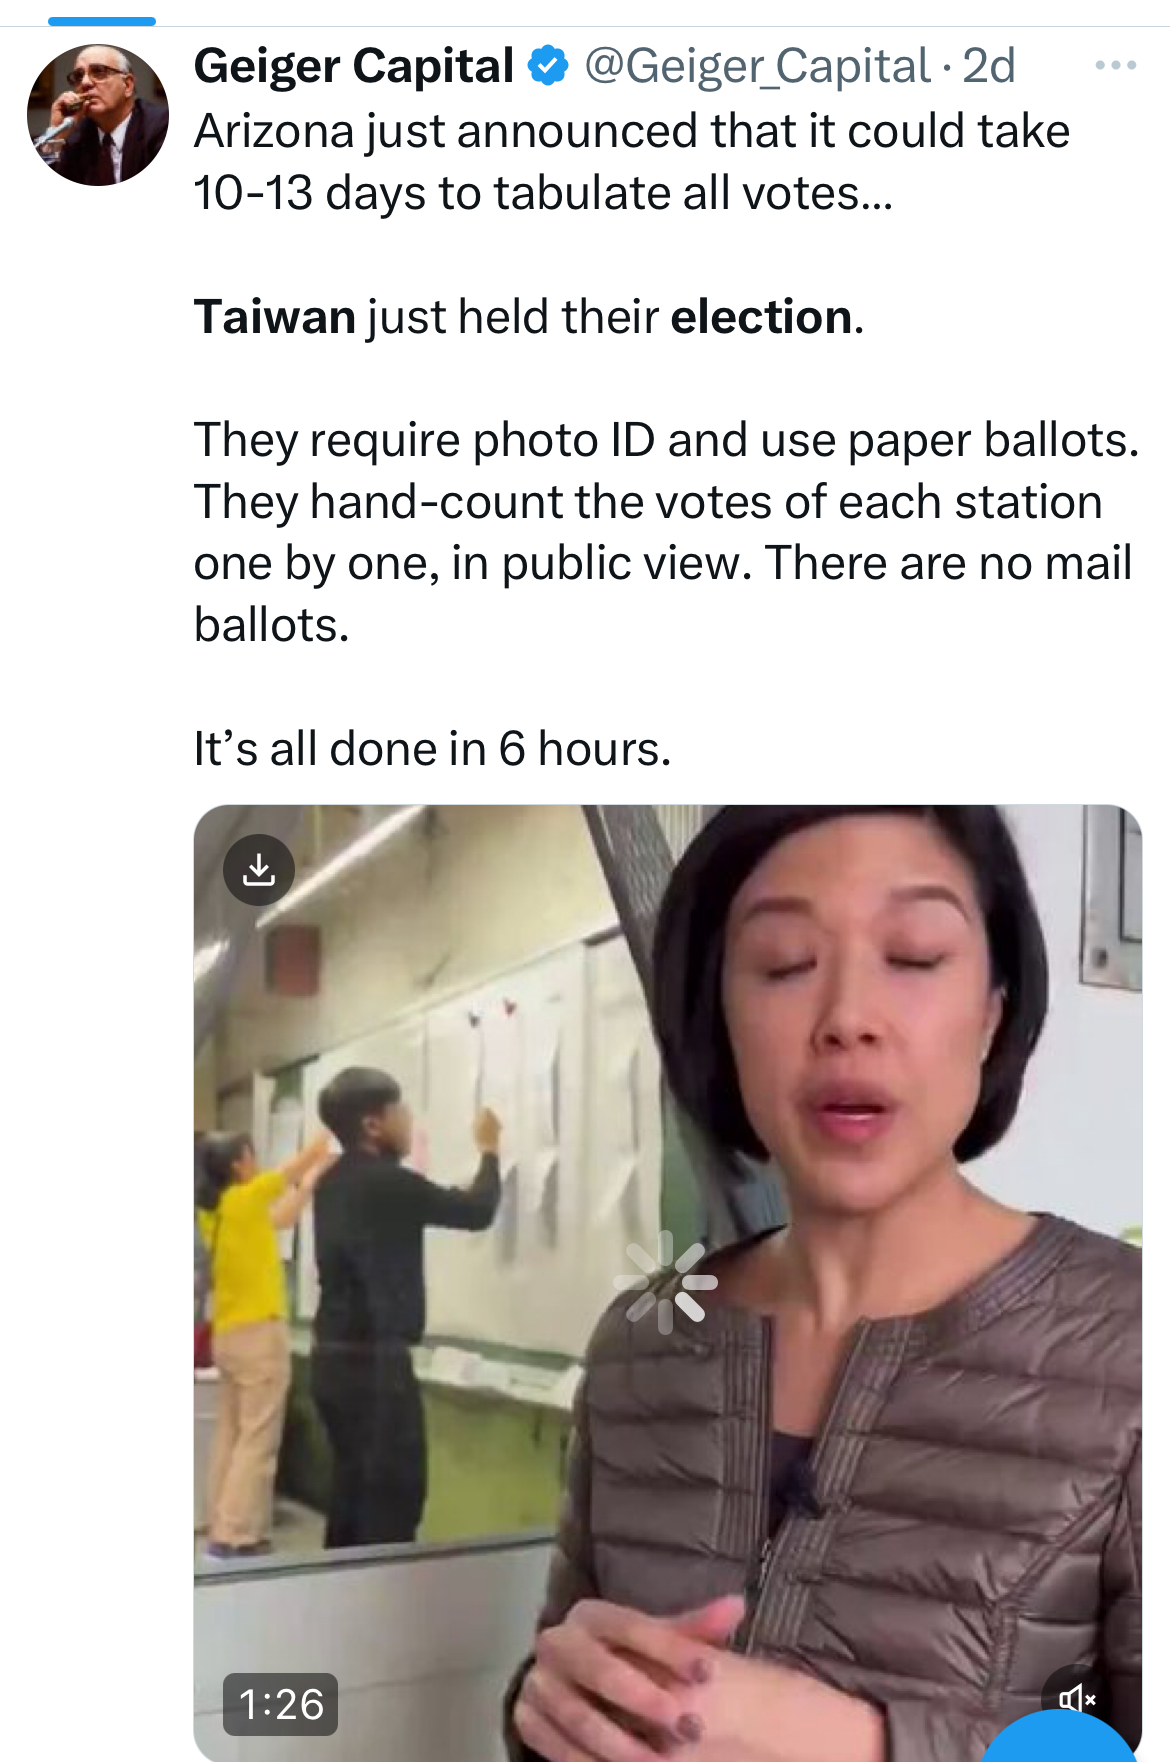Image resolution: width=1170 pixels, height=1762 pixels.
Task: Select the blue active tab indicator at top
Action: coord(102,21)
